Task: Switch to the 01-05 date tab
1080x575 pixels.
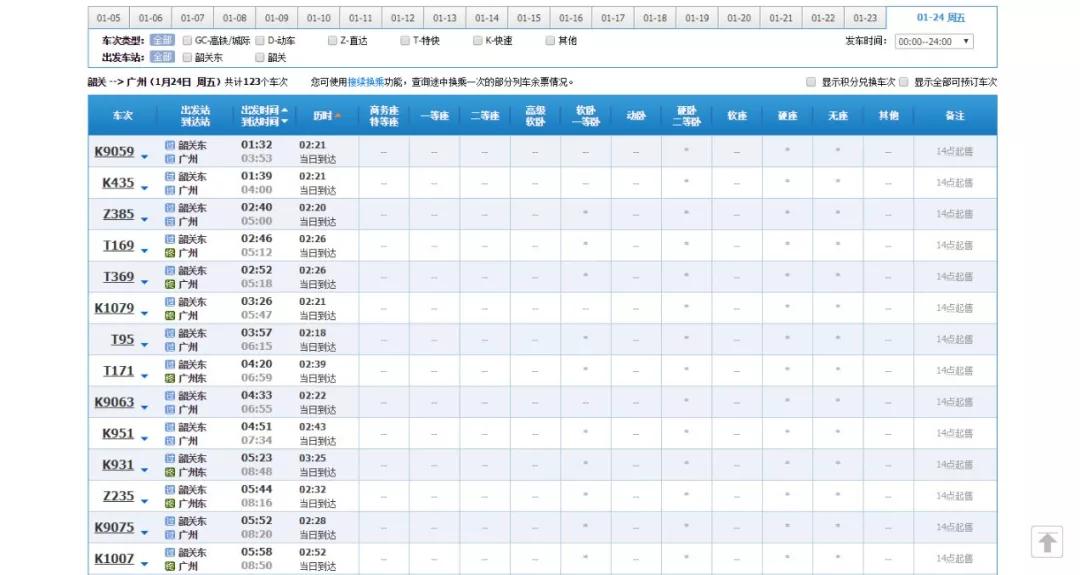Action: click(108, 18)
